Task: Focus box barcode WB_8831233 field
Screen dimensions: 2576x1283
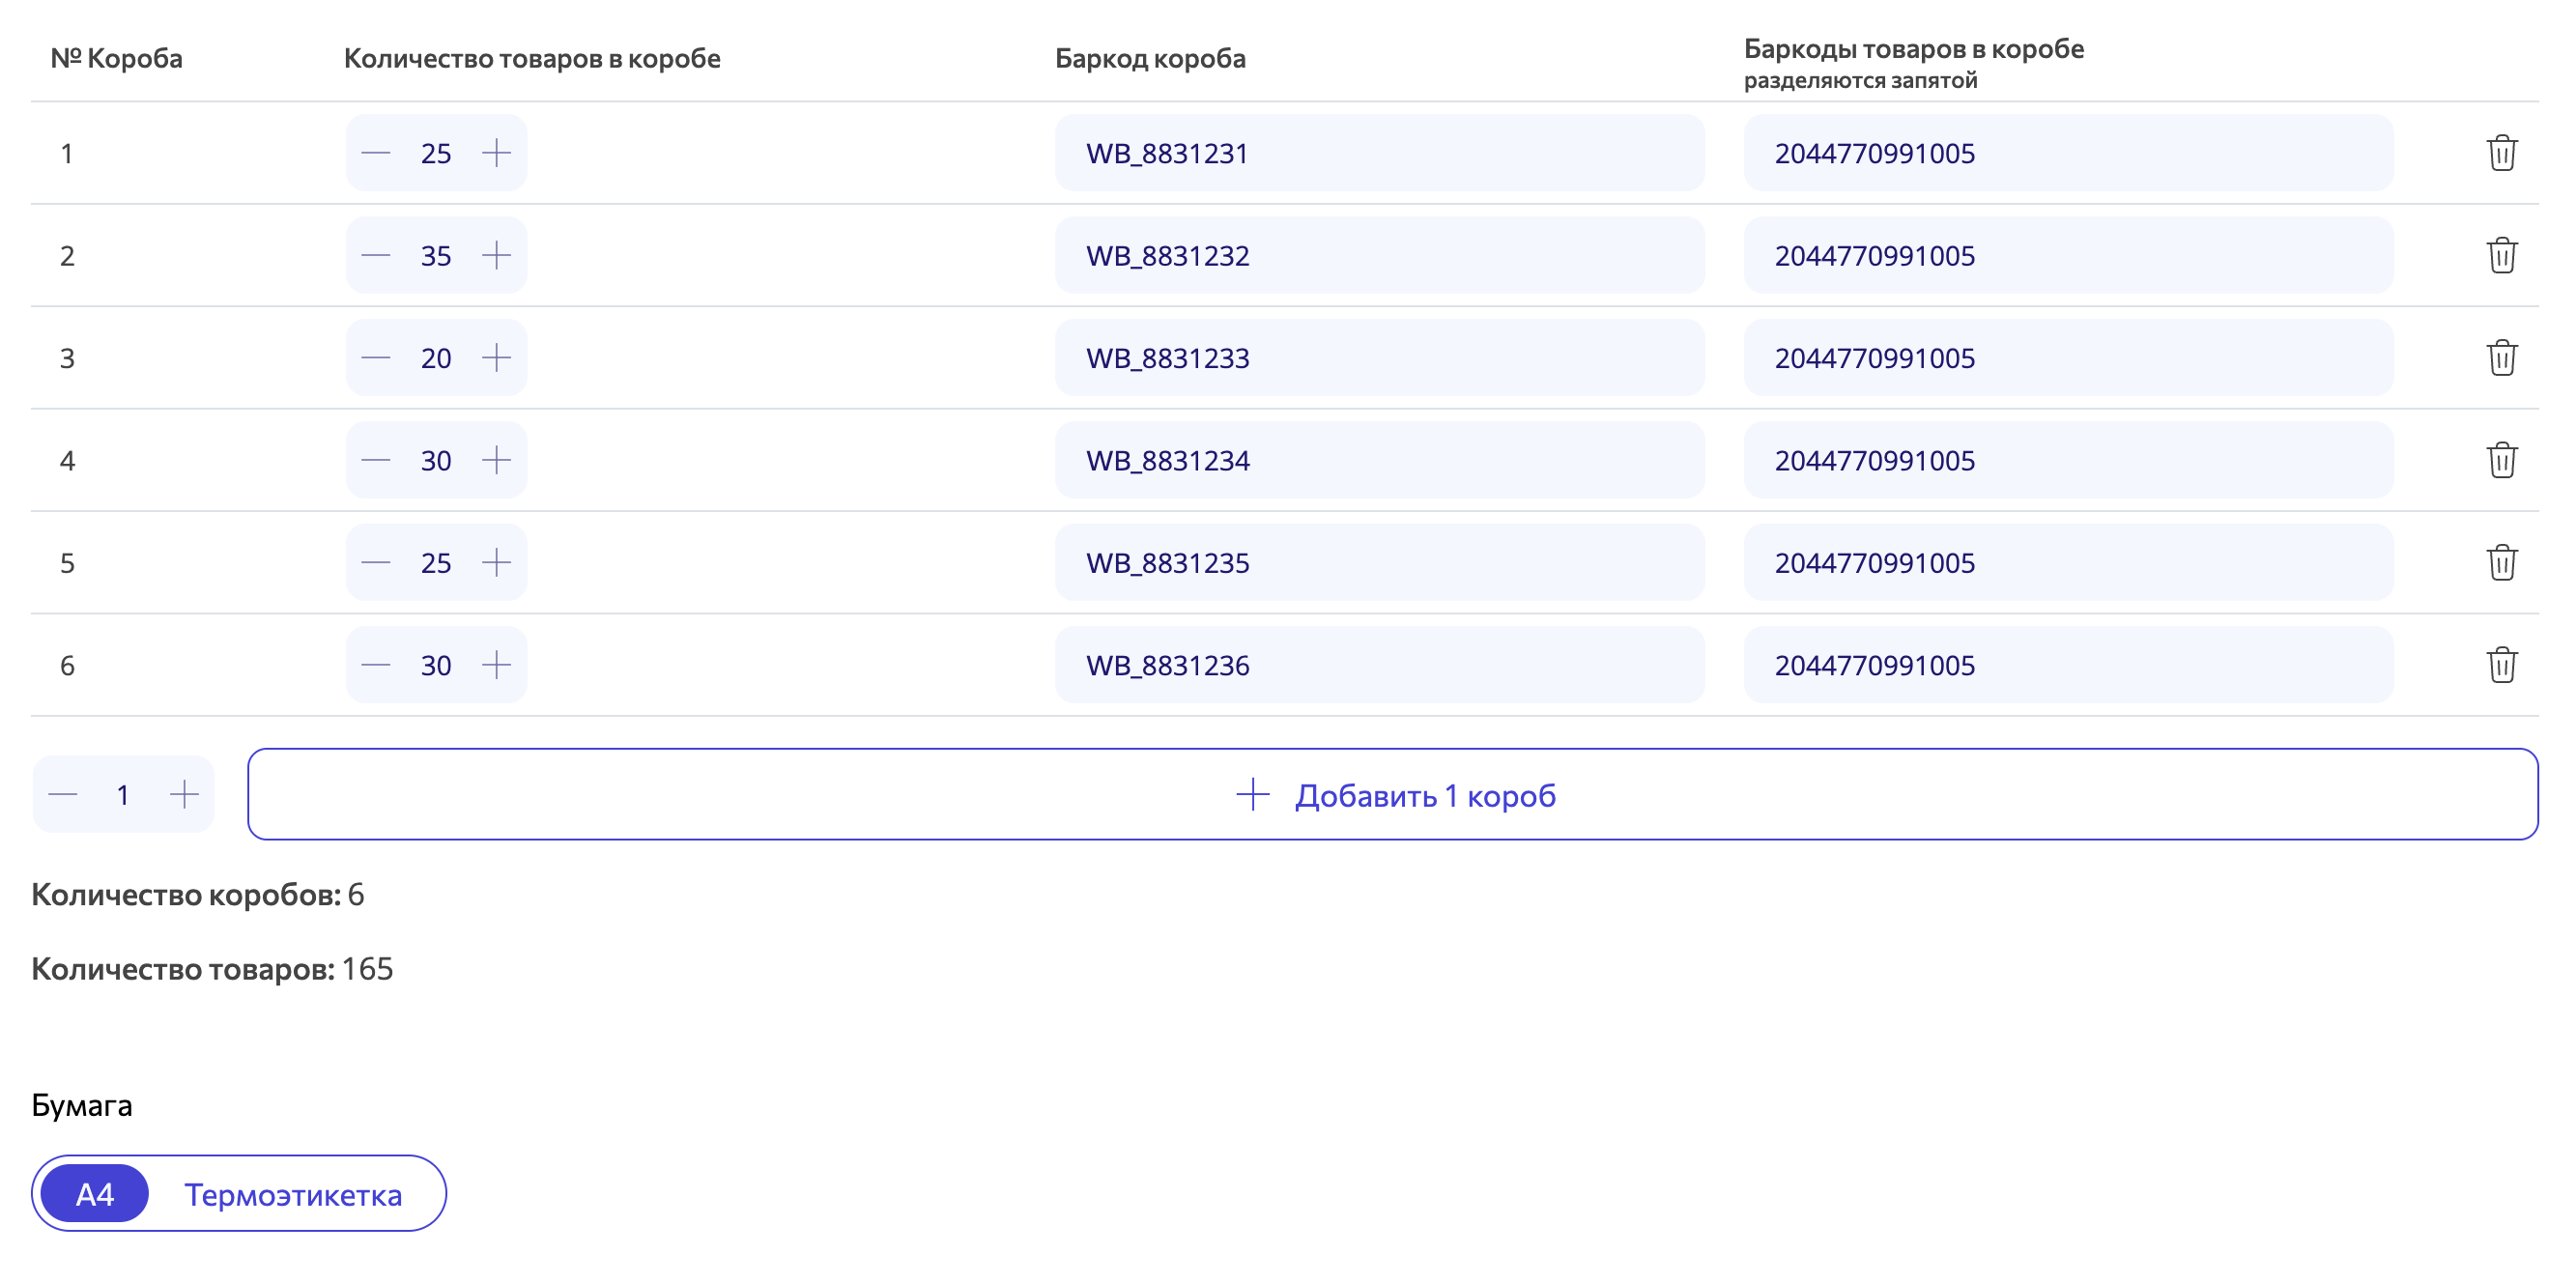Action: (x=1379, y=358)
